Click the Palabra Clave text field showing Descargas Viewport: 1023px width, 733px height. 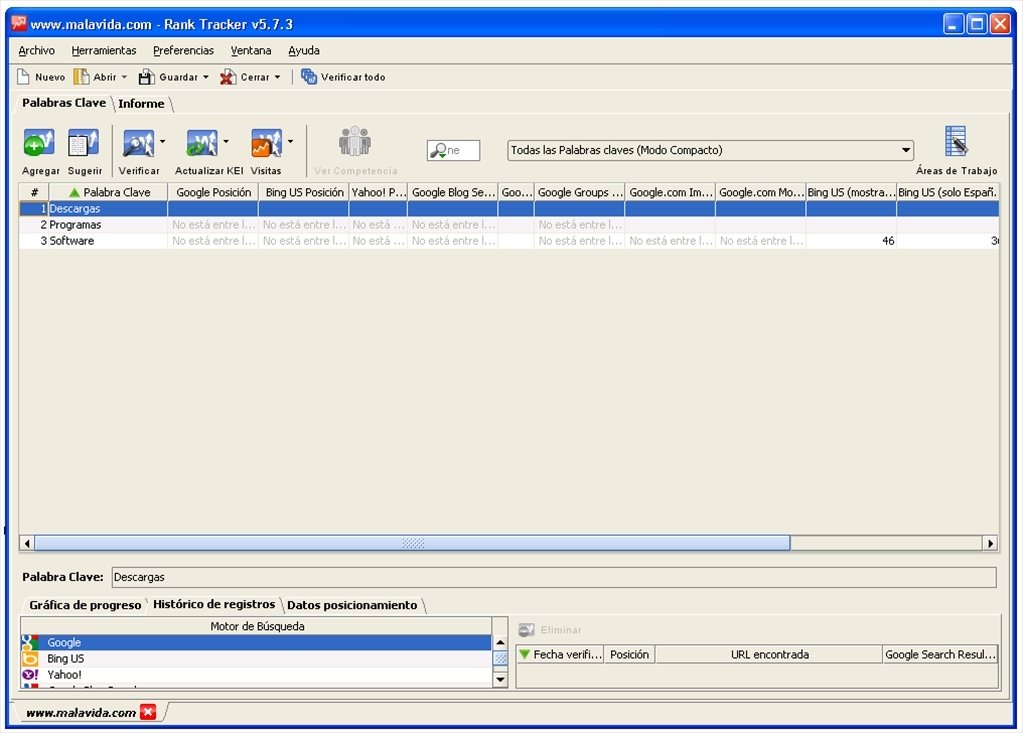point(554,577)
